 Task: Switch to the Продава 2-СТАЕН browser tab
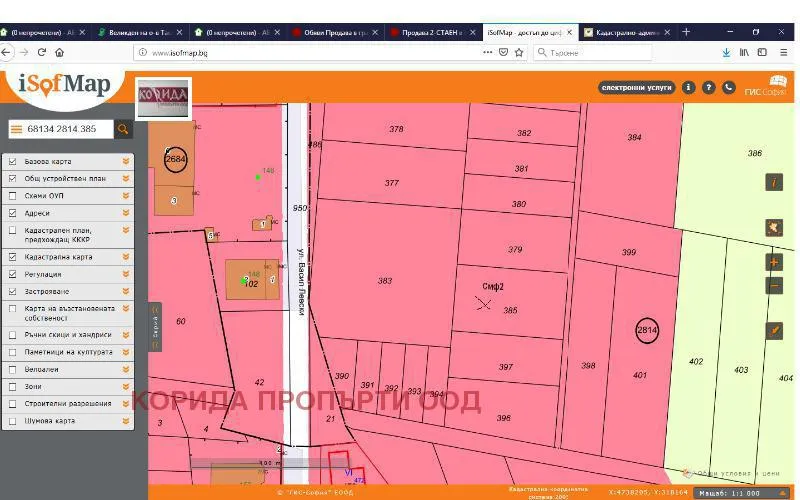click(x=430, y=32)
